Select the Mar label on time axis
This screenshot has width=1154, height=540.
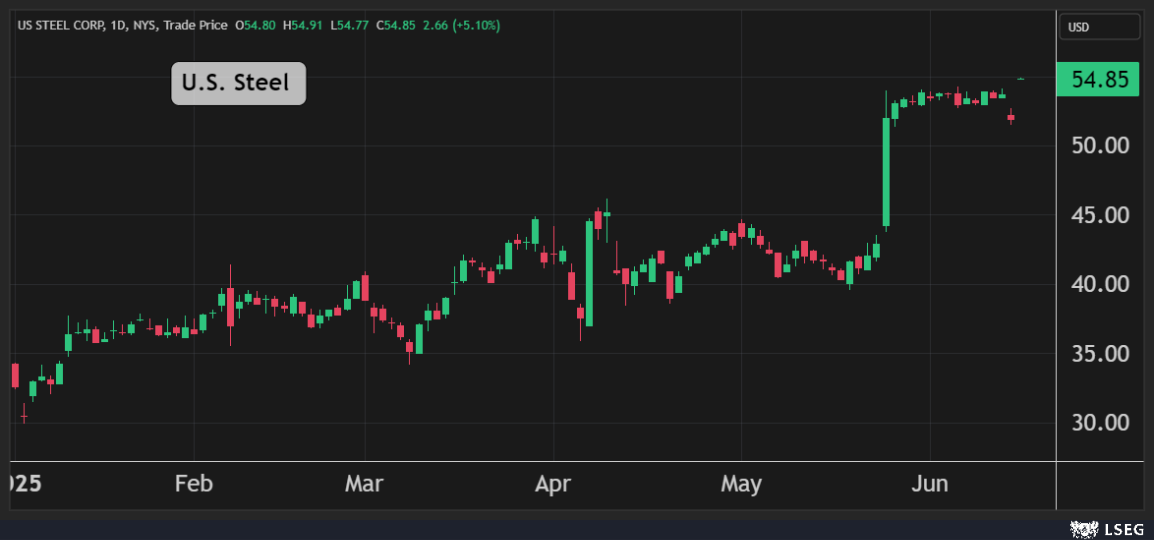364,484
